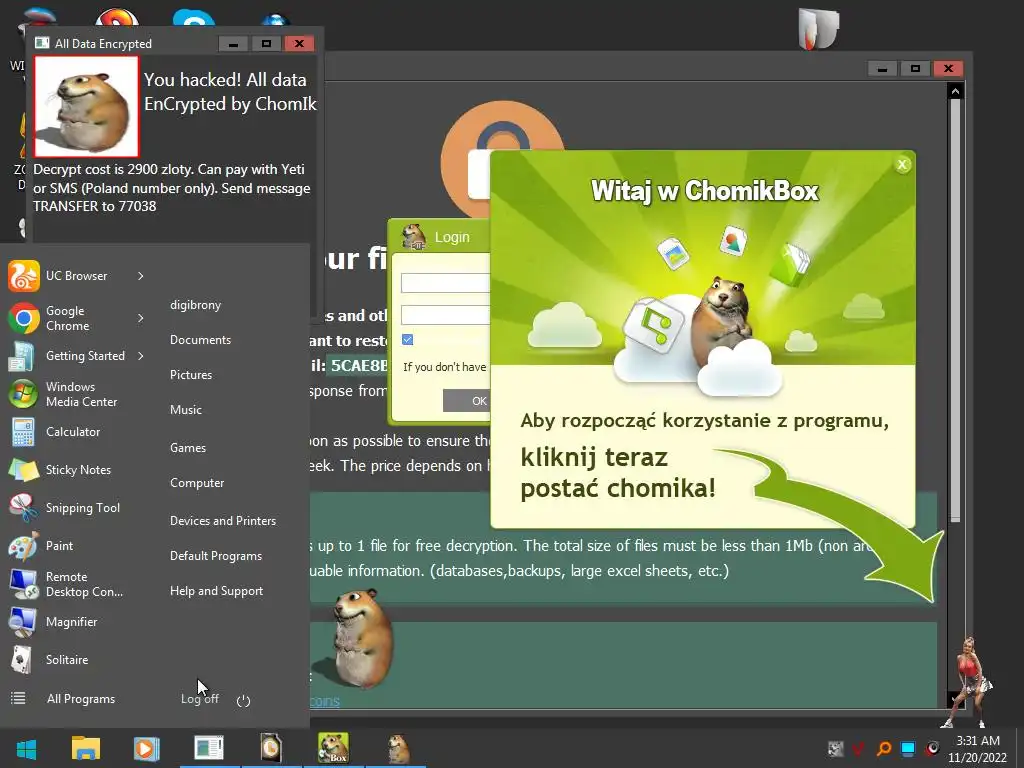Click OK in Login dialog
This screenshot has width=1024, height=768.
pyautogui.click(x=467, y=401)
